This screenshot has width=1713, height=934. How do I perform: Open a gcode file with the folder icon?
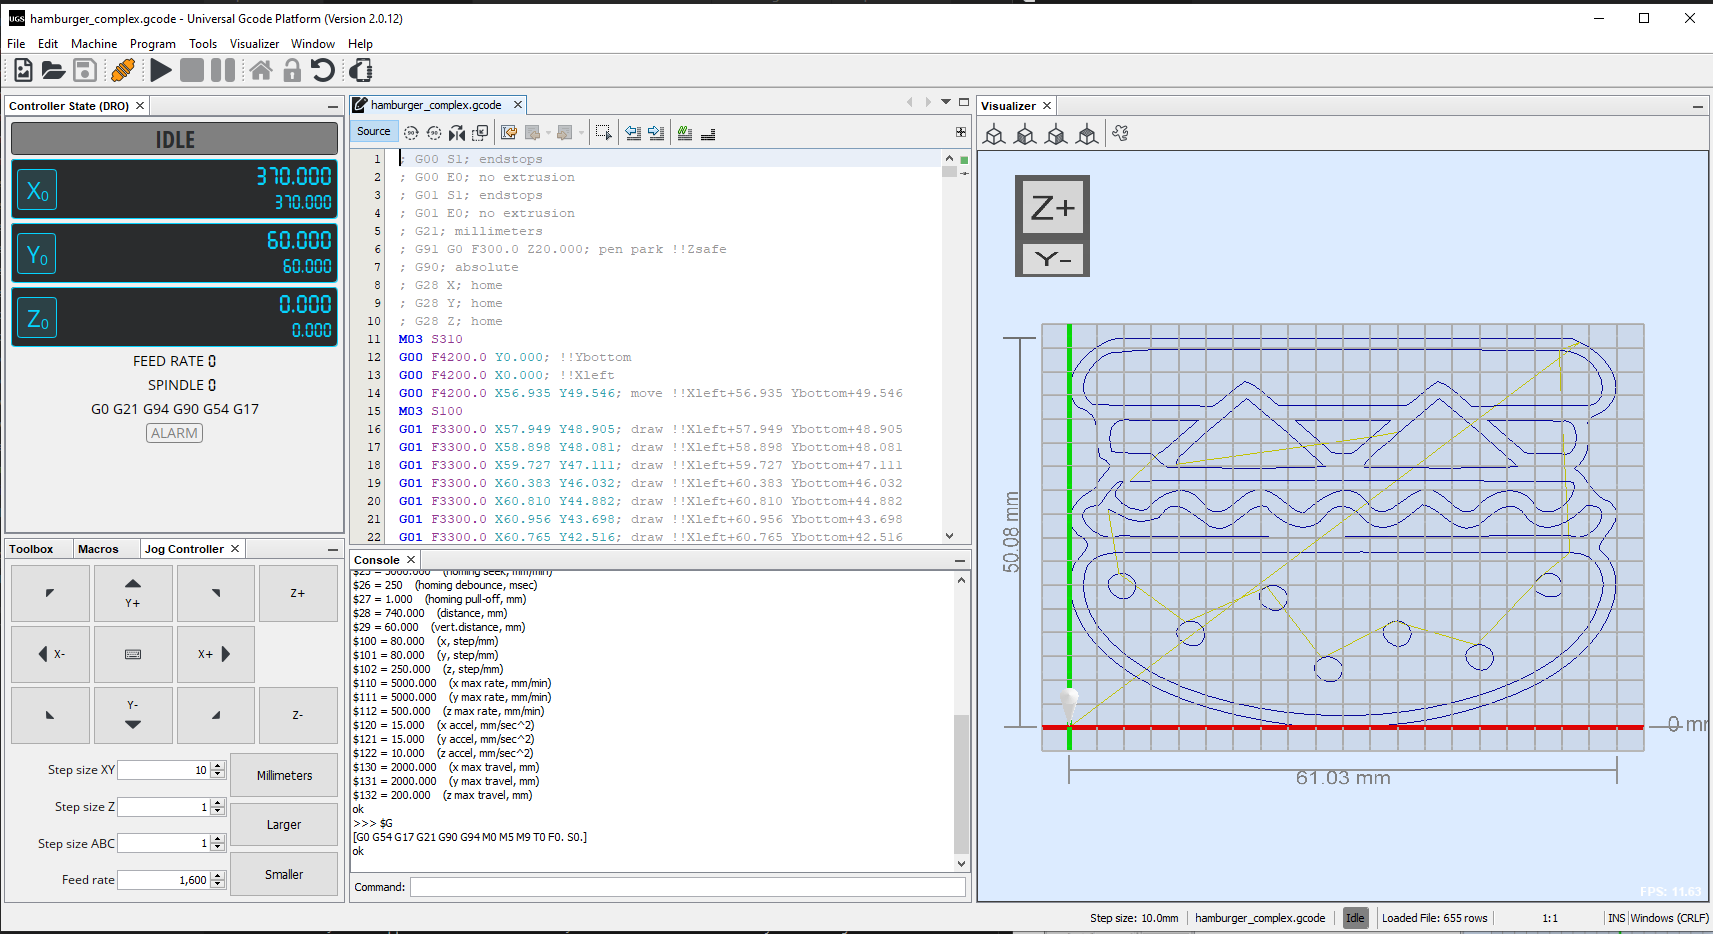pos(52,70)
